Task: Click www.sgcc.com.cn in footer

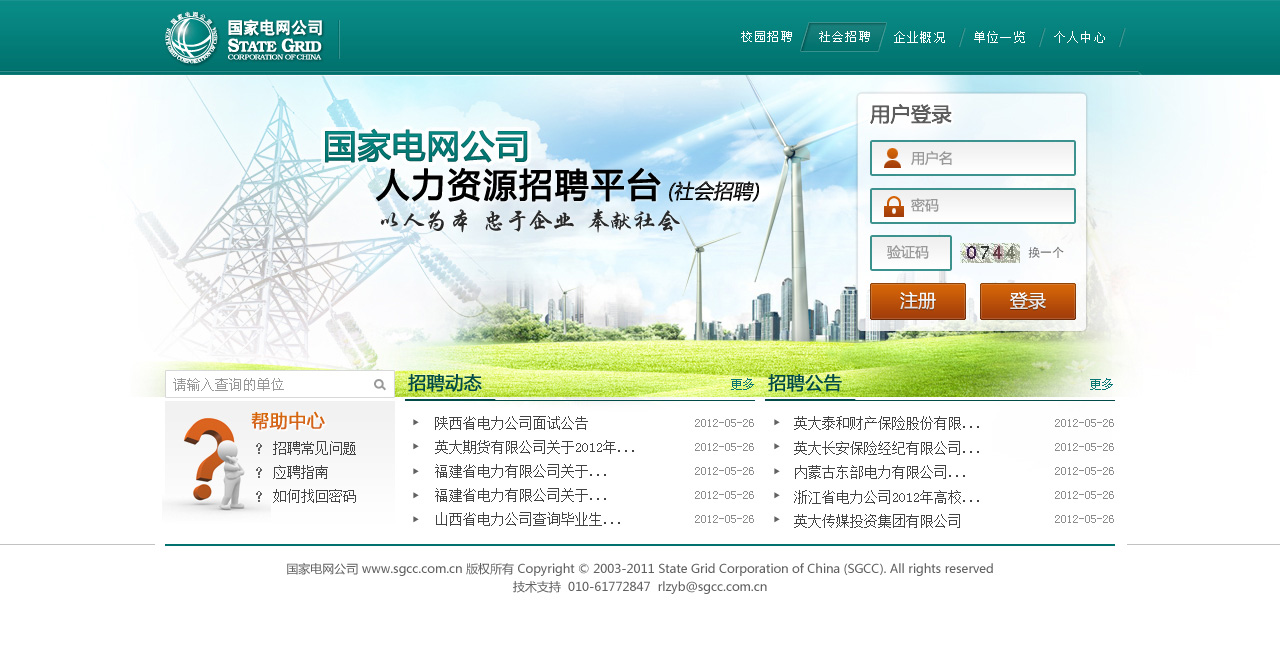Action: coord(412,569)
